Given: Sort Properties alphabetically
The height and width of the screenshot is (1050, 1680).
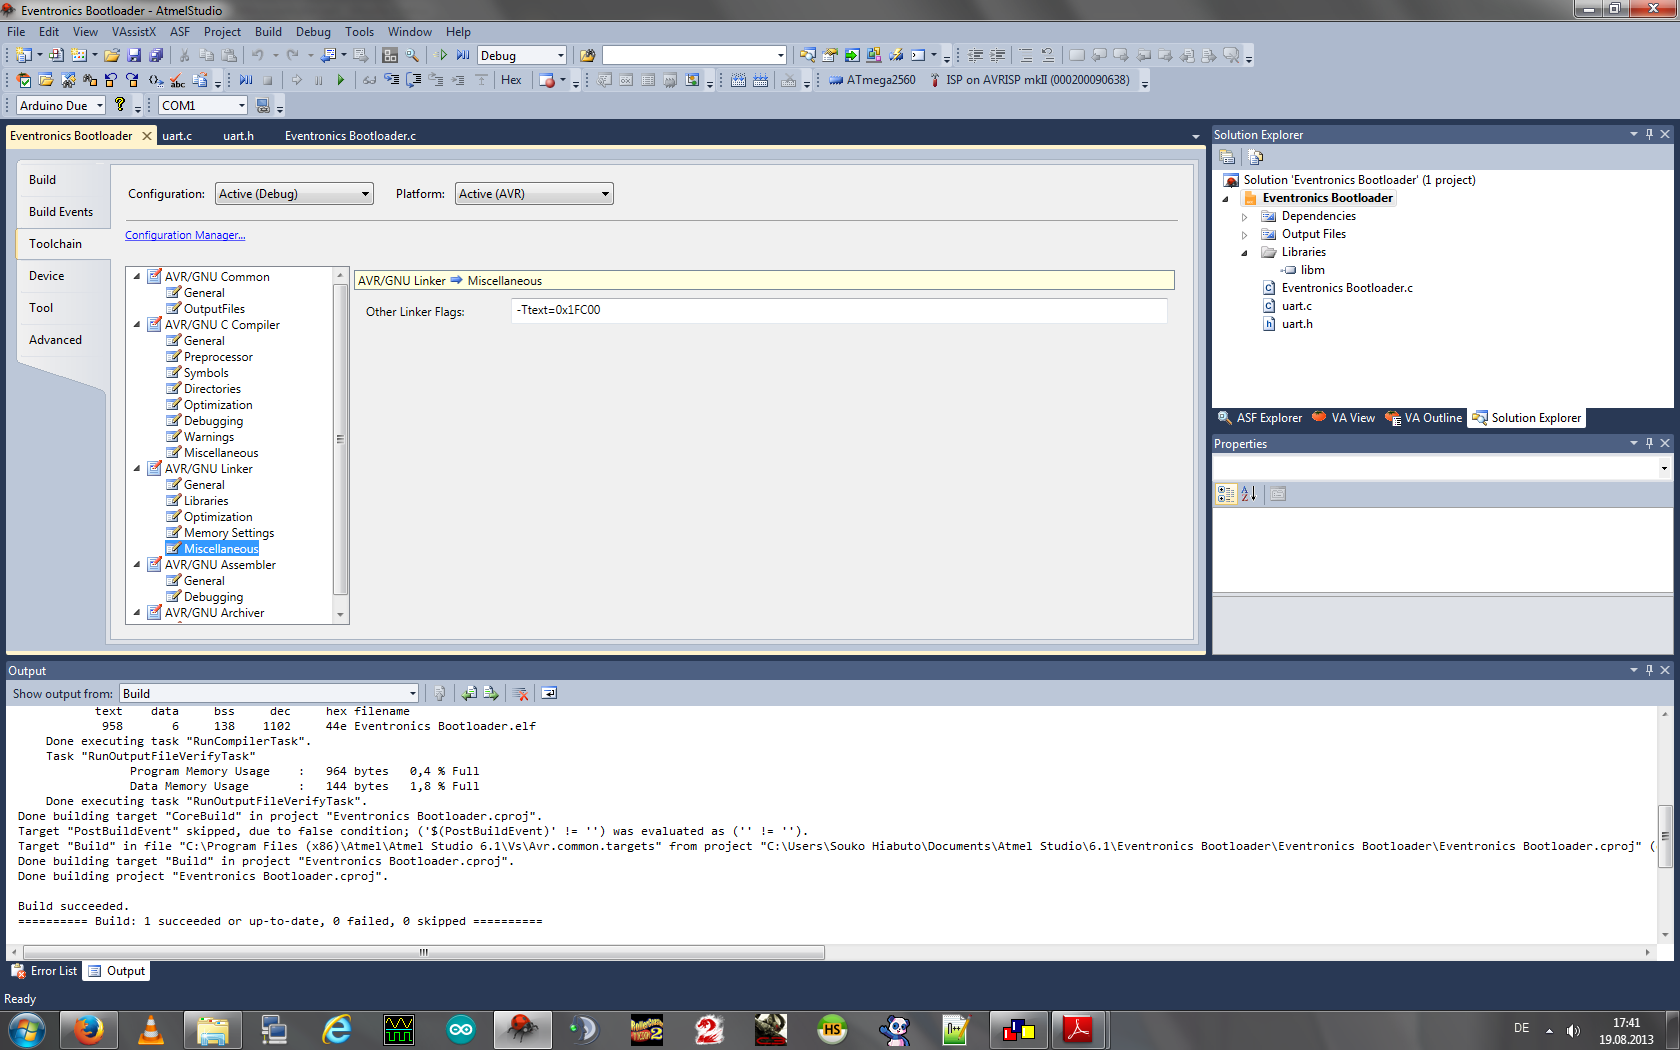Looking at the screenshot, I should 1248,494.
